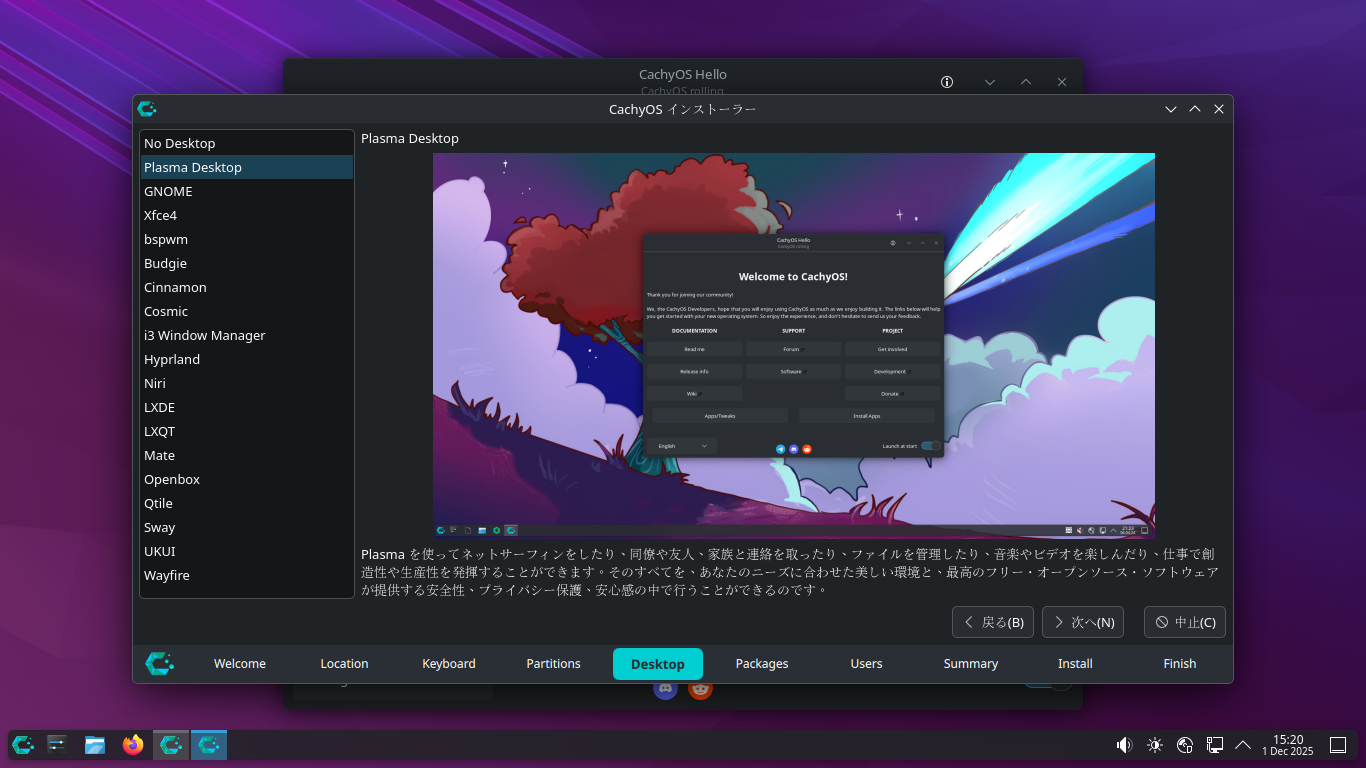Click the 中止(C) cancel button
Viewport: 1366px width, 768px height.
1184,622
